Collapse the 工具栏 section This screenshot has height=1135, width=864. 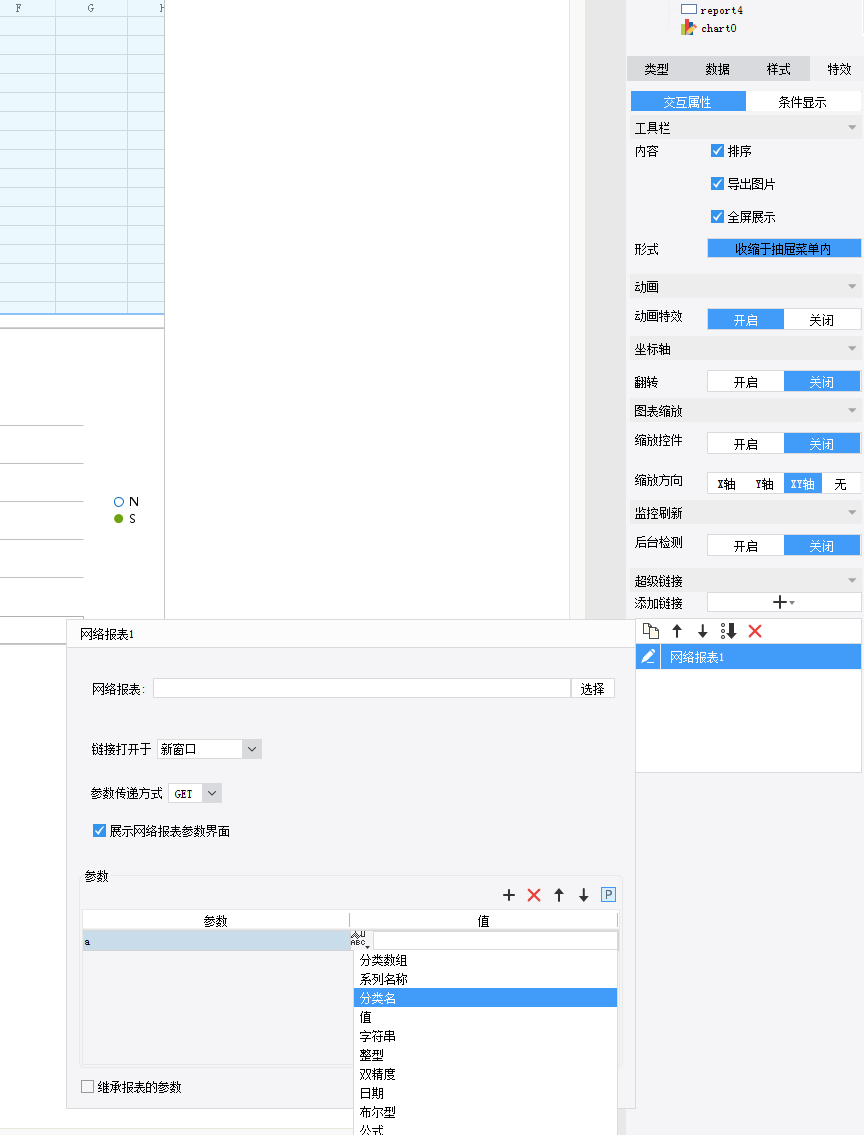pyautogui.click(x=852, y=127)
